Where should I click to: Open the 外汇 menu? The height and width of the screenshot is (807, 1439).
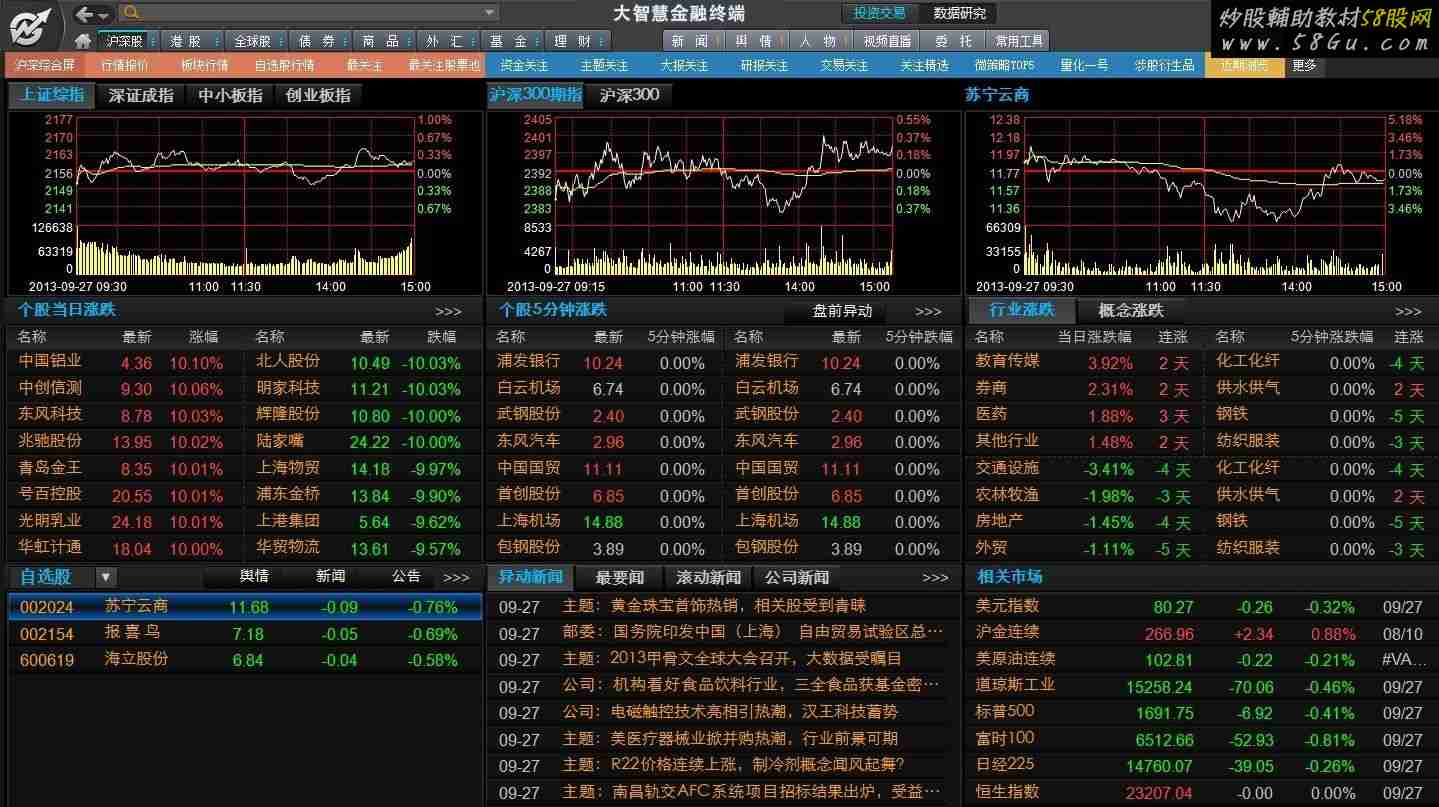pyautogui.click(x=446, y=41)
